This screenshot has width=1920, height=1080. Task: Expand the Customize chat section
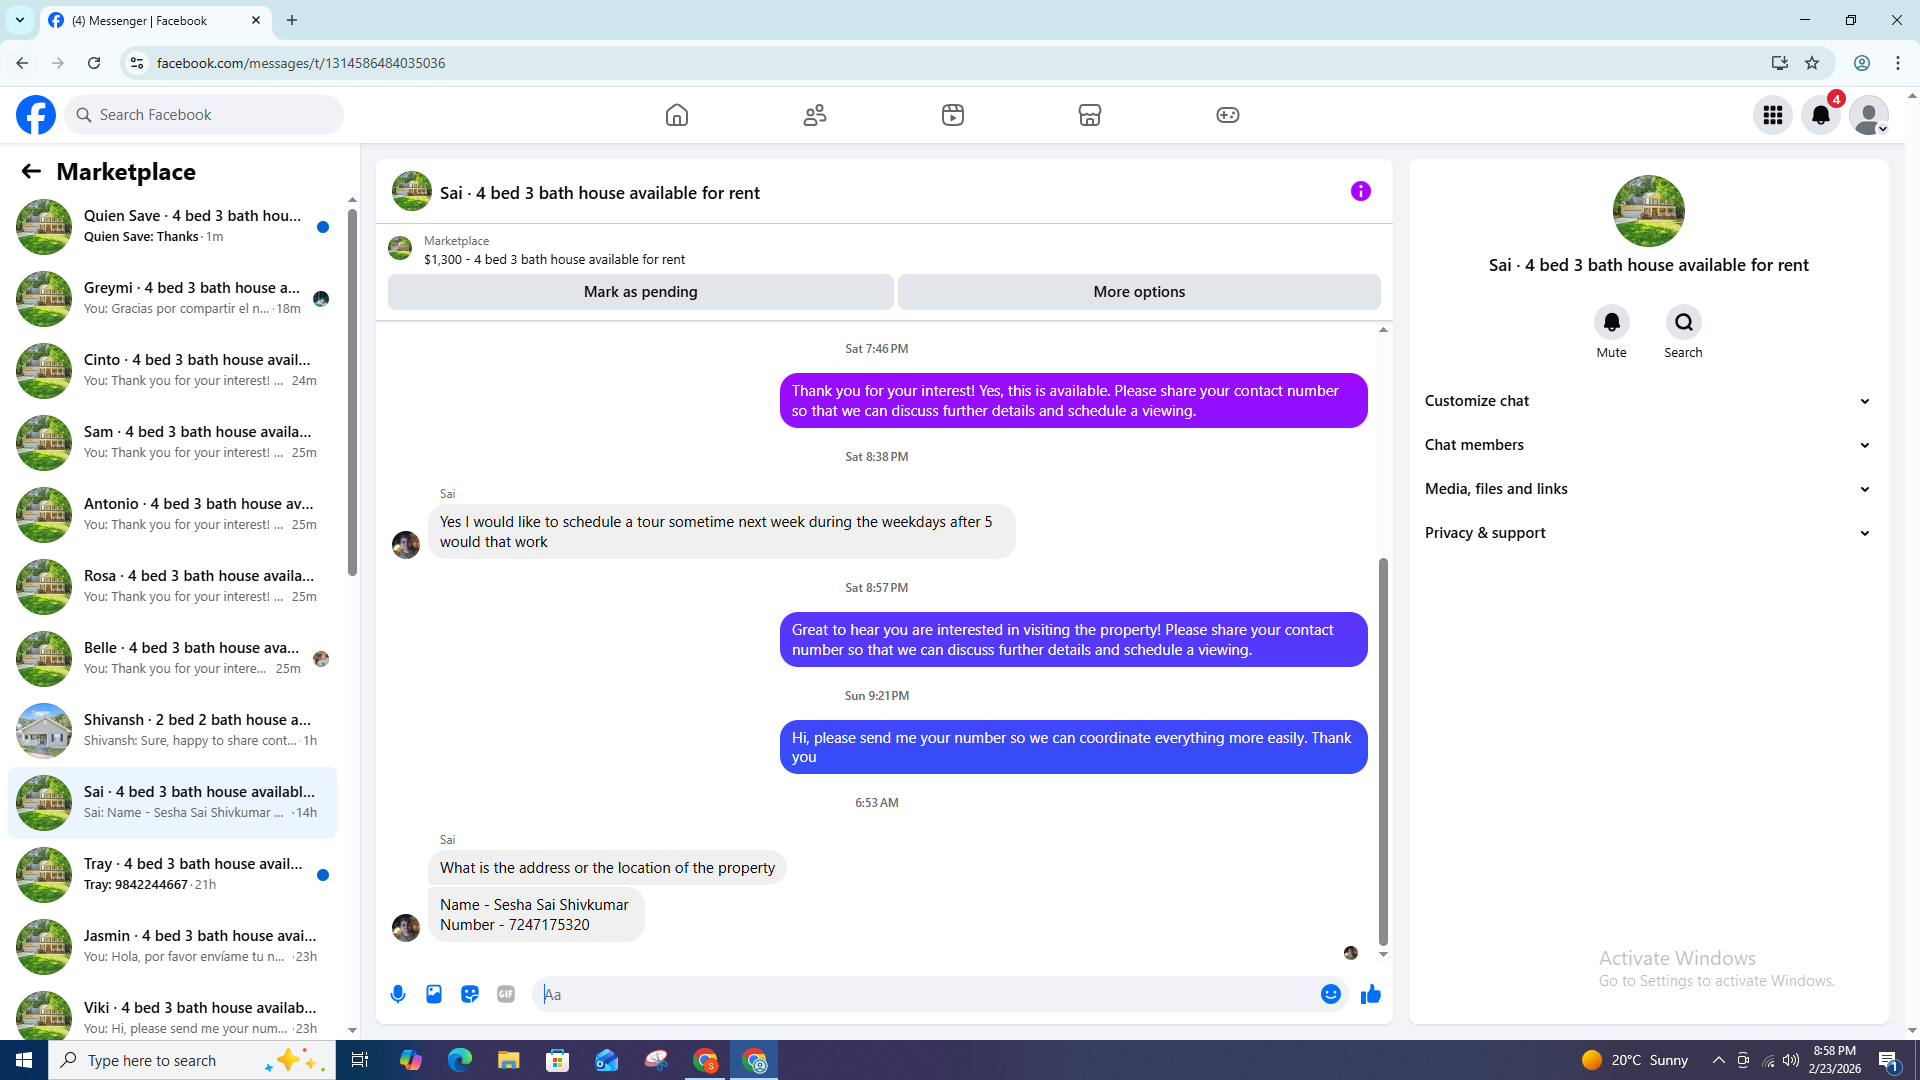pos(1647,401)
